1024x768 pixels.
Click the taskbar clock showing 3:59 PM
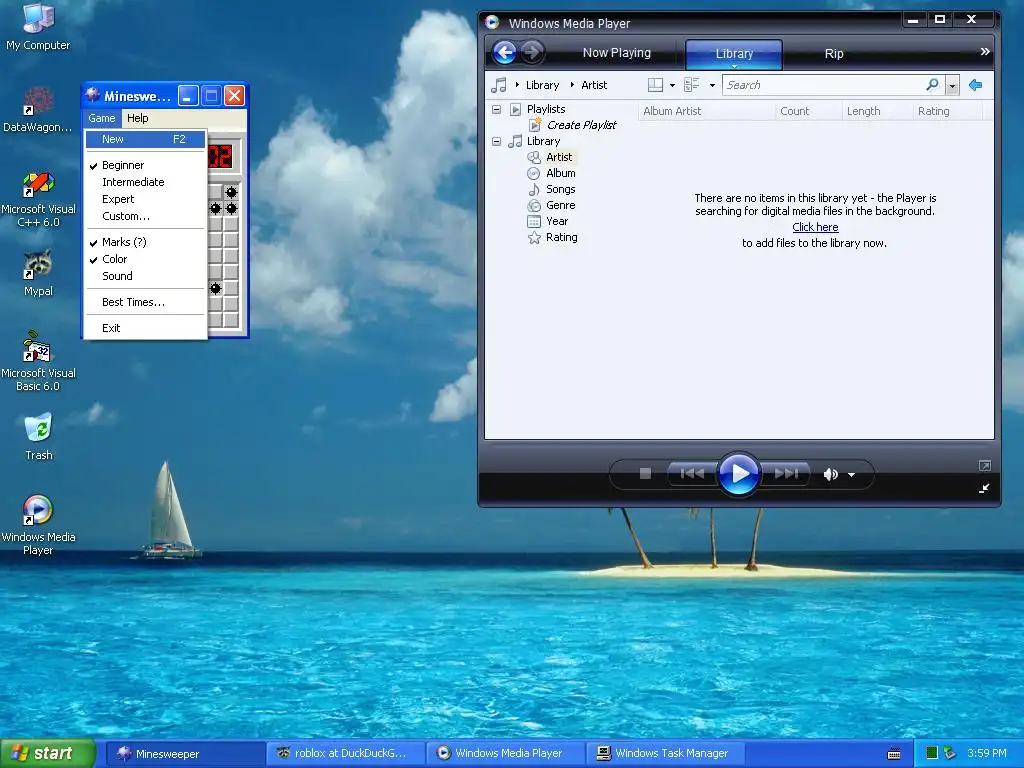tap(987, 753)
